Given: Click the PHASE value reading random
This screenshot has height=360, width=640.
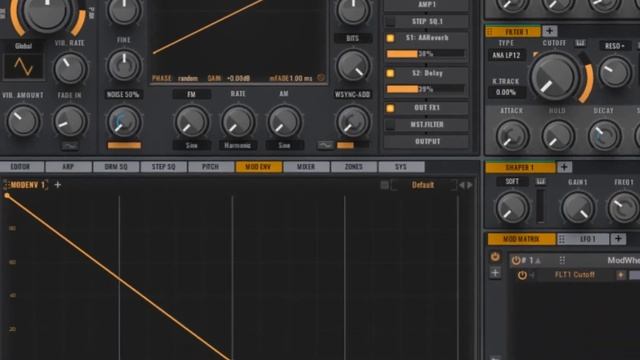Looking at the screenshot, I should tap(188, 78).
